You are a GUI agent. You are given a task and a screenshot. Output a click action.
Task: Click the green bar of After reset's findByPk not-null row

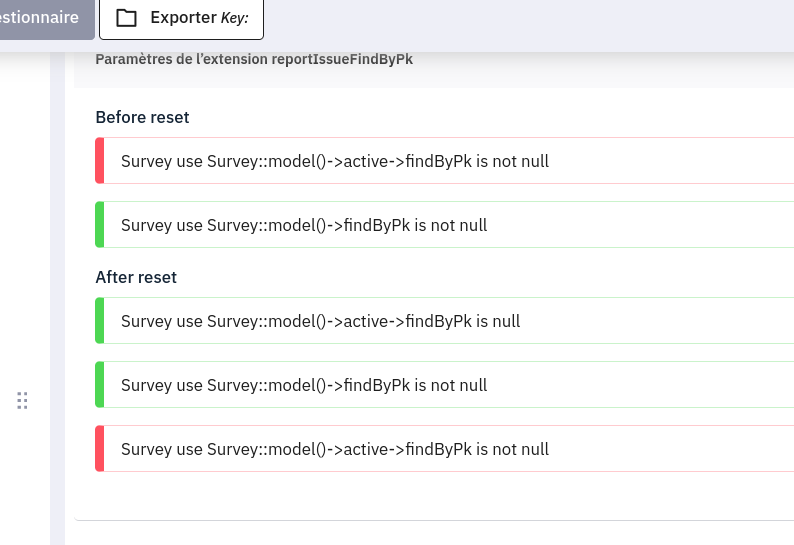[100, 385]
